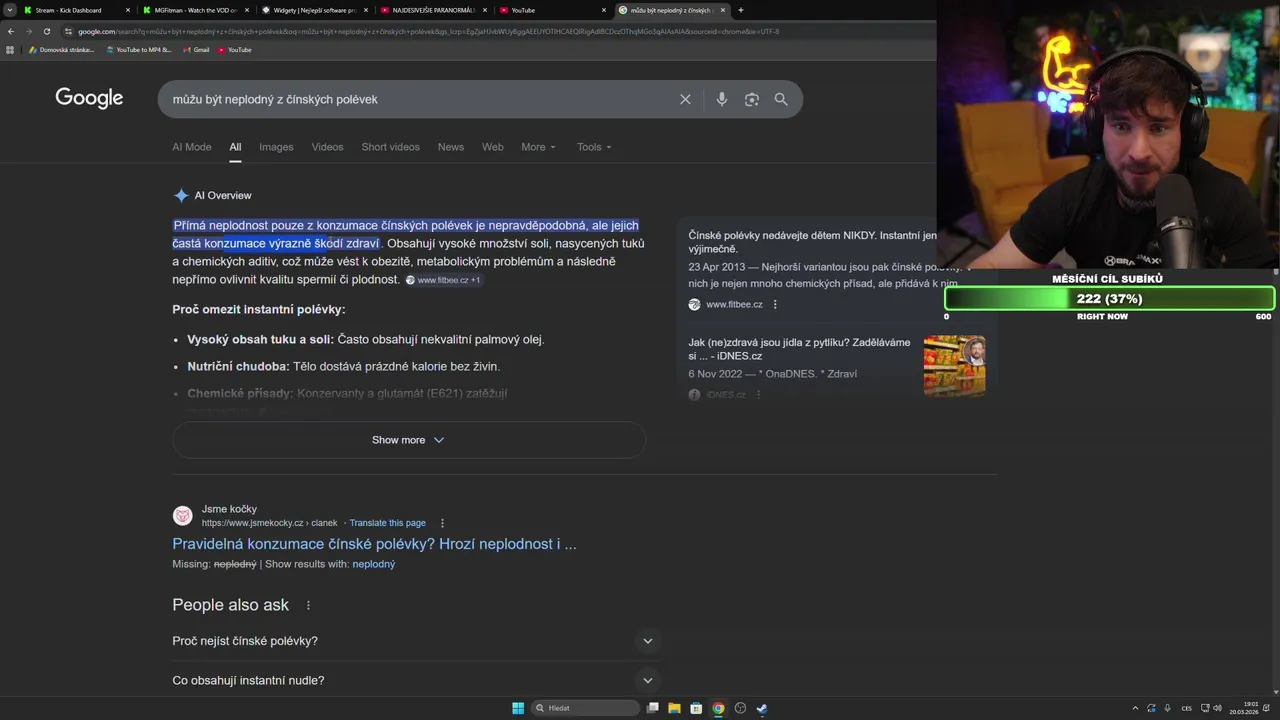Select the AI Mode search tab
The image size is (1280, 720).
tap(191, 147)
